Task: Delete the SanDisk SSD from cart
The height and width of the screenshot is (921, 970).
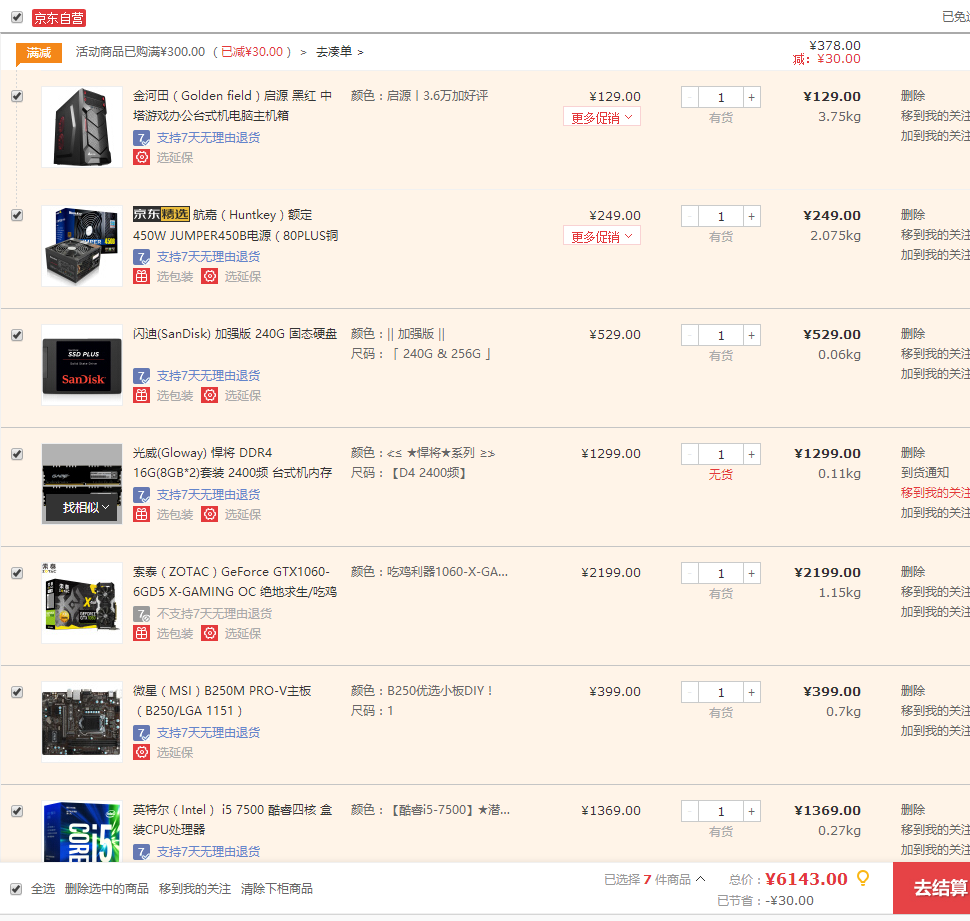Action: [x=913, y=334]
